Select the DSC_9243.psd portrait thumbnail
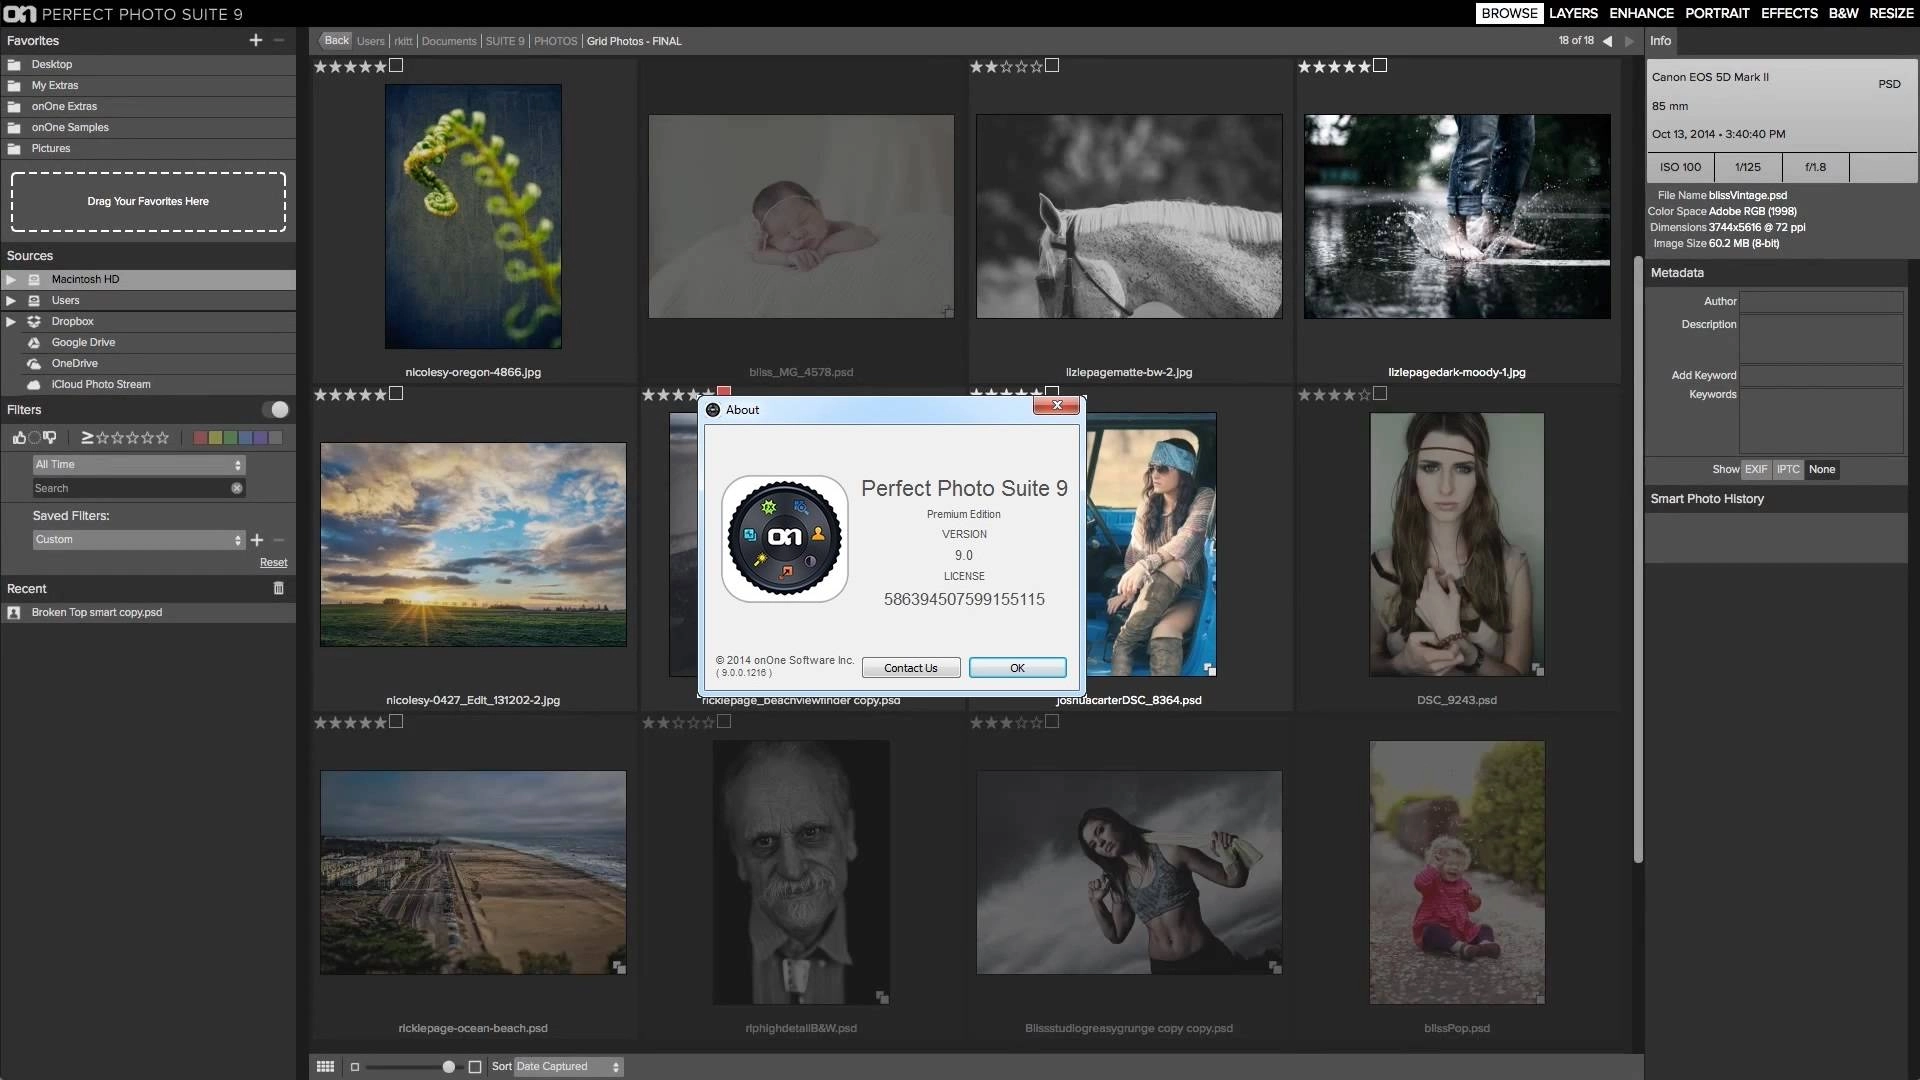This screenshot has height=1080, width=1920. pos(1457,544)
